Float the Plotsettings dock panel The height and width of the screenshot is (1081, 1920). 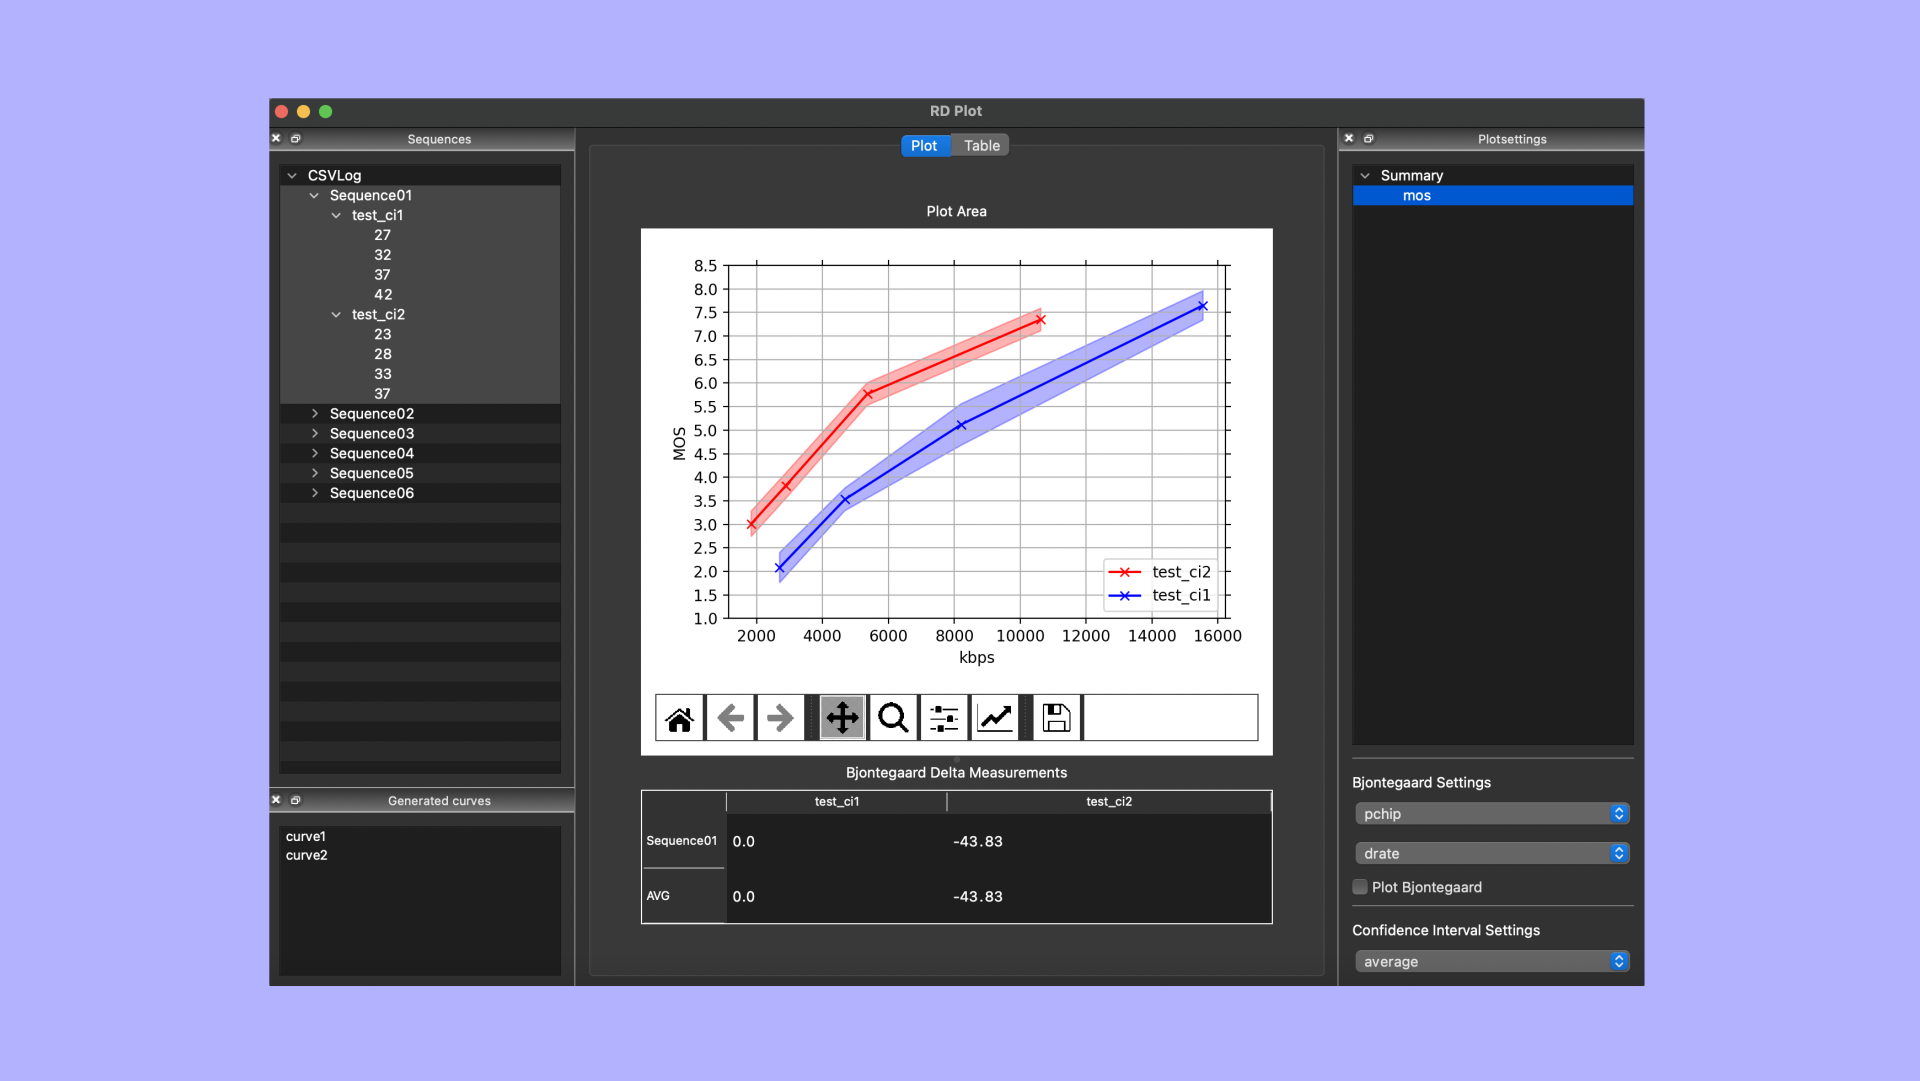[x=1369, y=138]
